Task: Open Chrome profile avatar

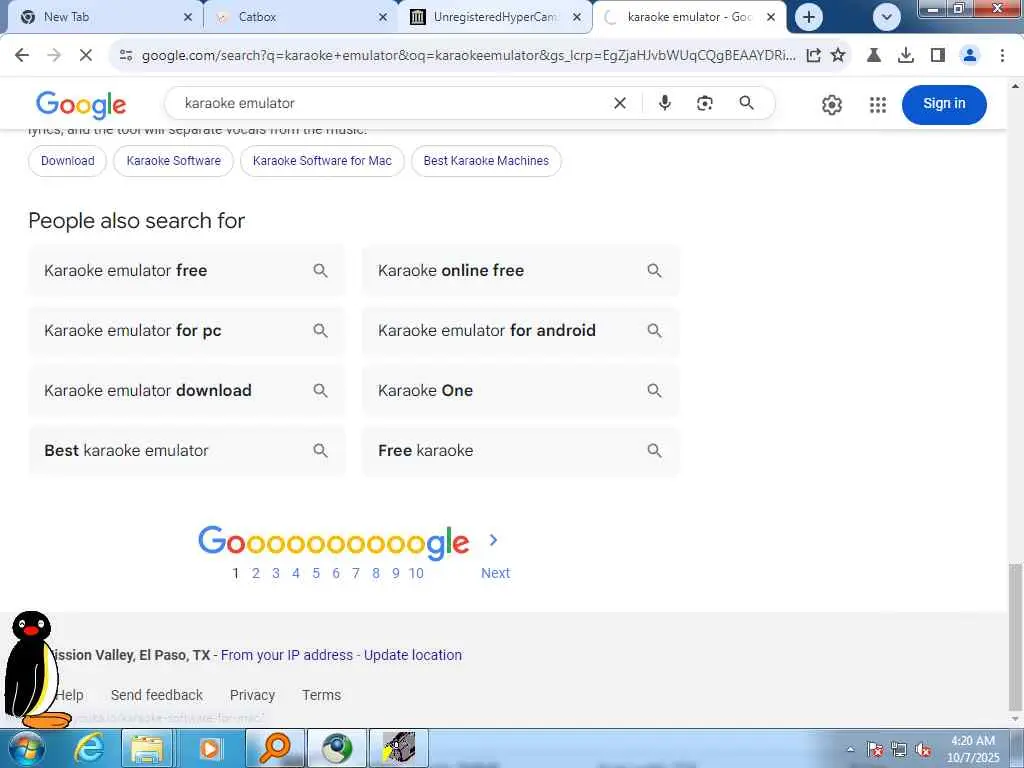Action: [970, 56]
